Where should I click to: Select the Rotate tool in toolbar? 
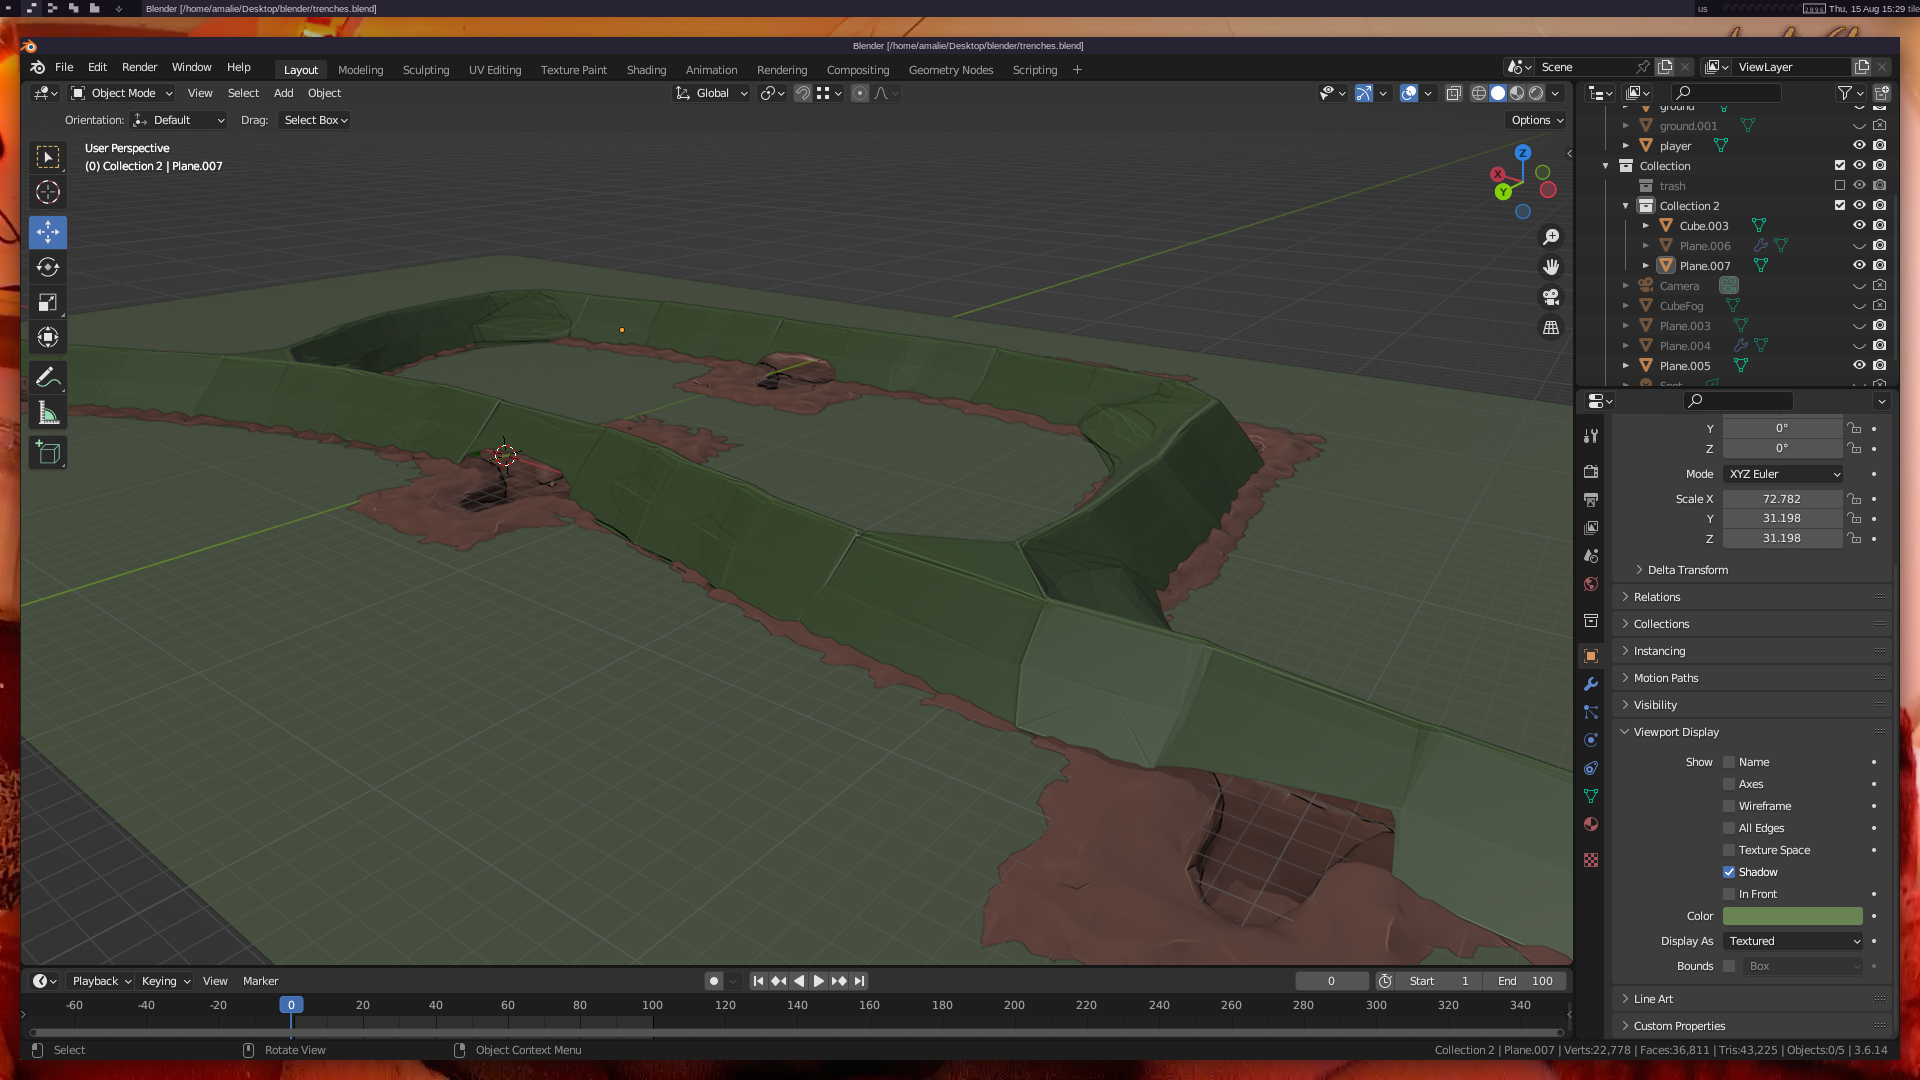pyautogui.click(x=47, y=267)
